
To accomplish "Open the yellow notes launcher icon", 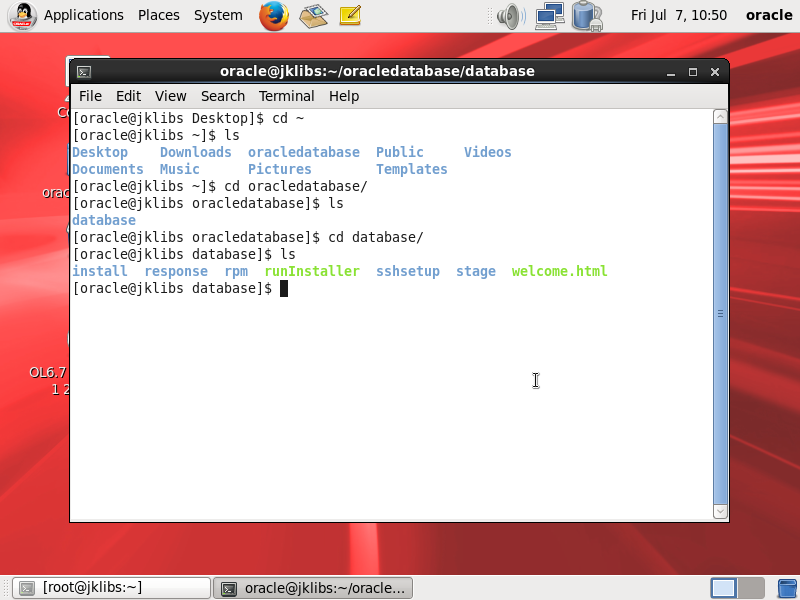I will pos(351,15).
